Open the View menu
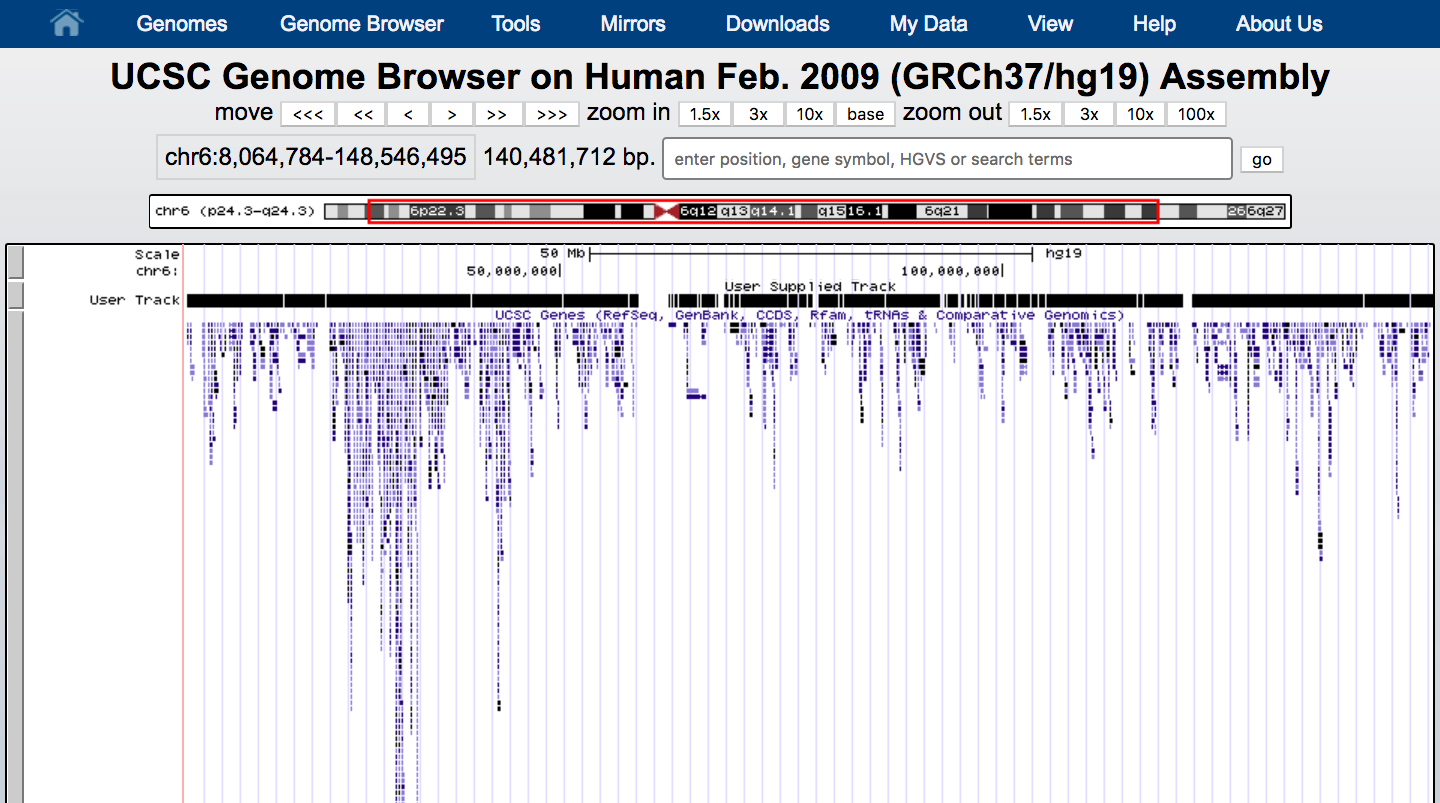 point(1050,24)
